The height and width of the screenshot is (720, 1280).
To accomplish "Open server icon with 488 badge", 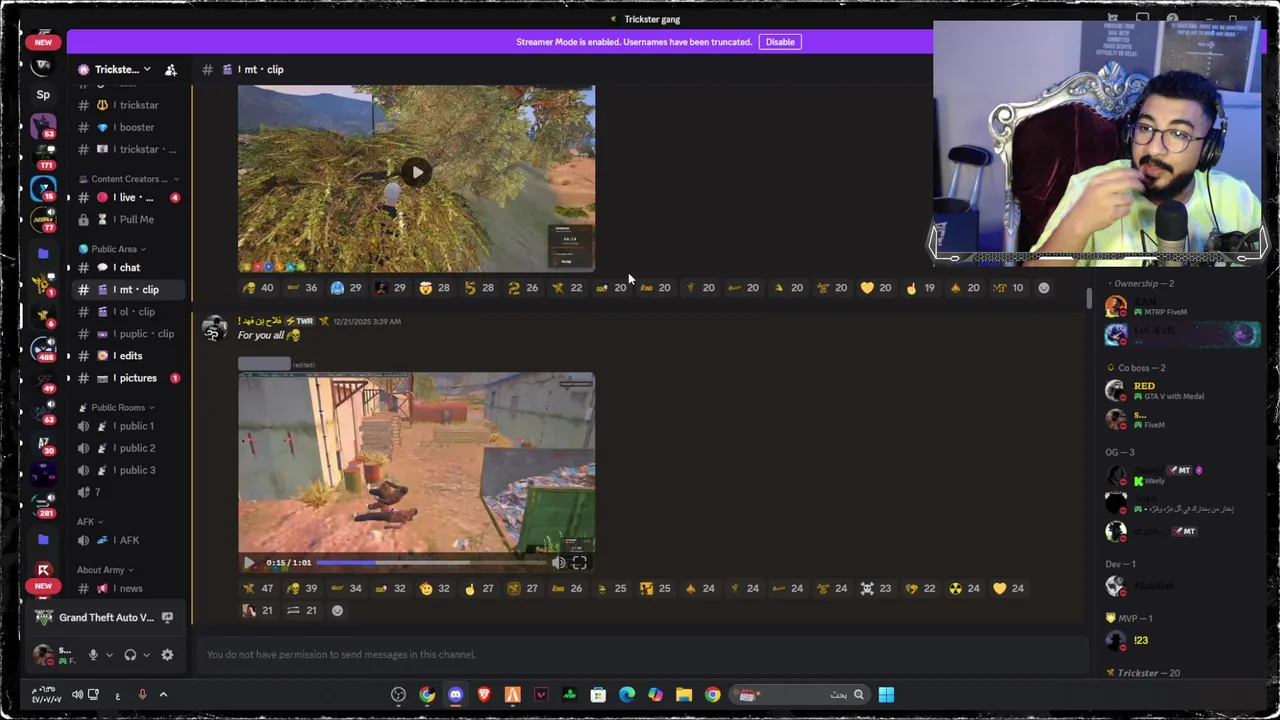I will [43, 351].
